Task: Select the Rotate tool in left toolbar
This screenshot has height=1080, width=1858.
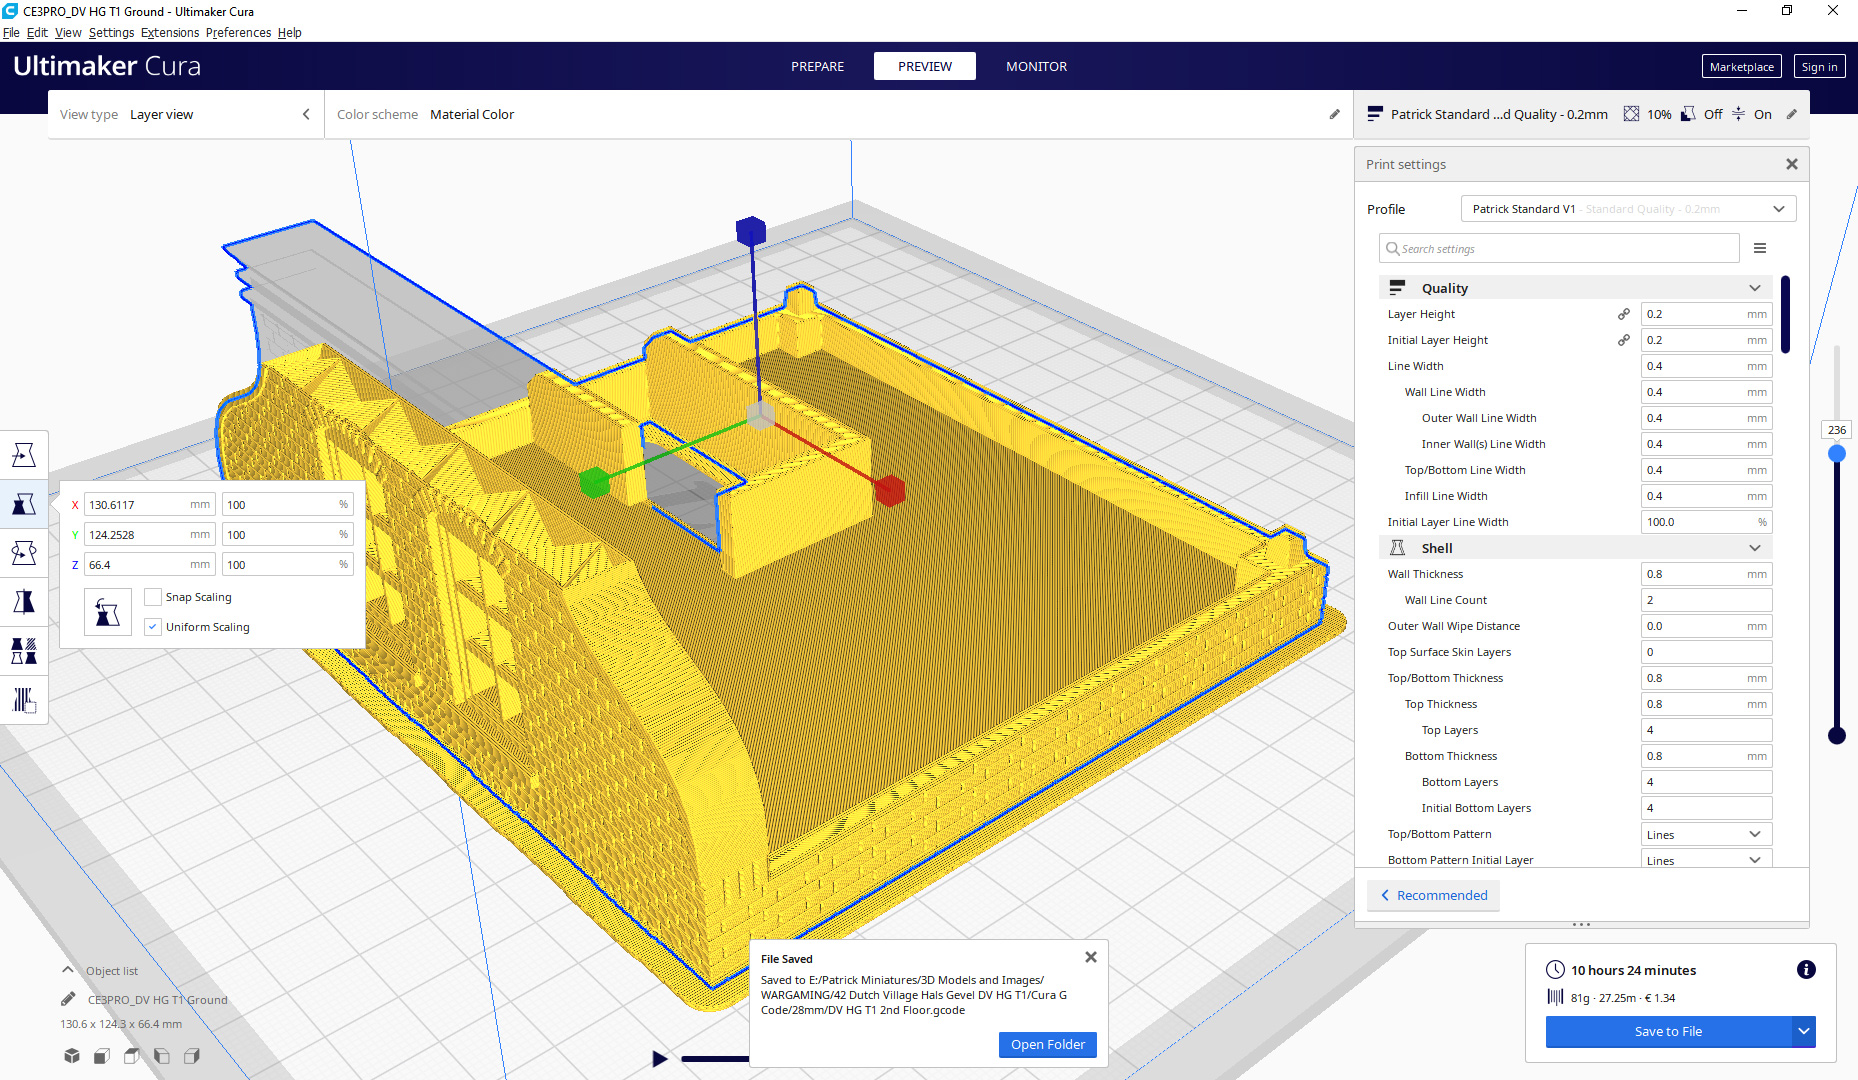Action: 24,553
